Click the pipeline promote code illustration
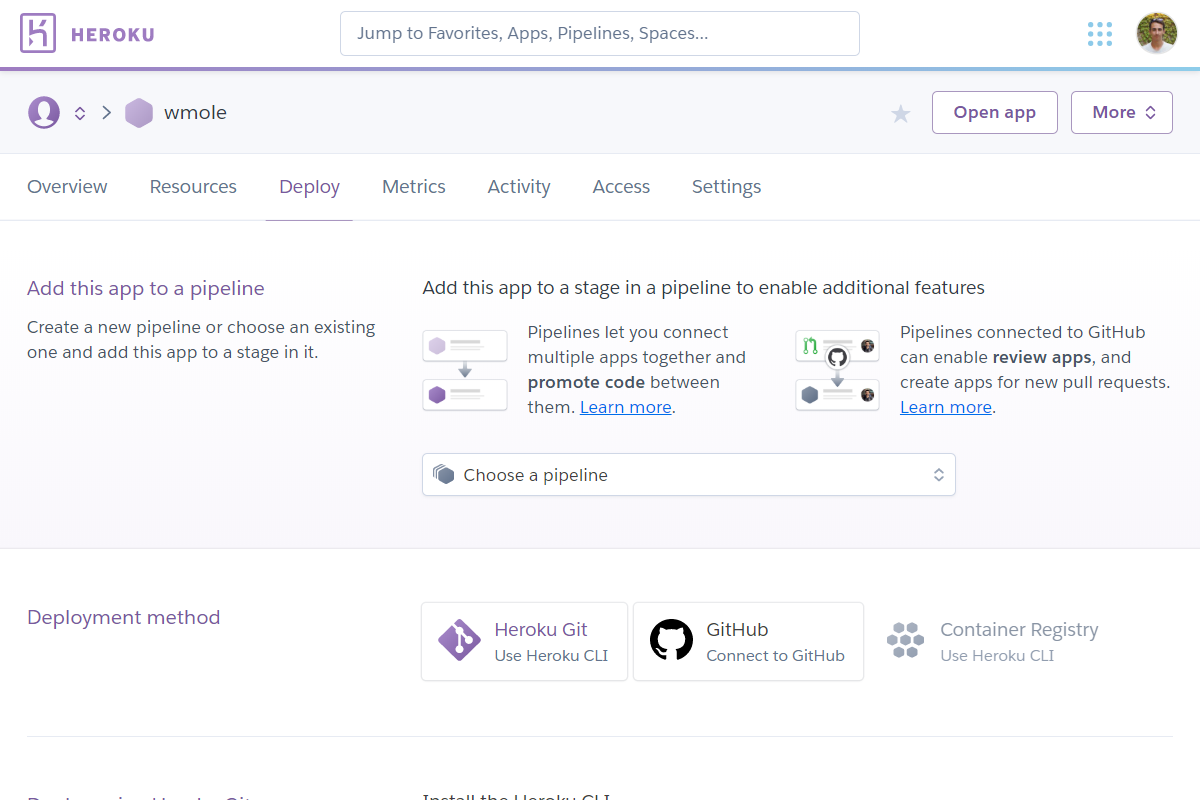 click(465, 370)
